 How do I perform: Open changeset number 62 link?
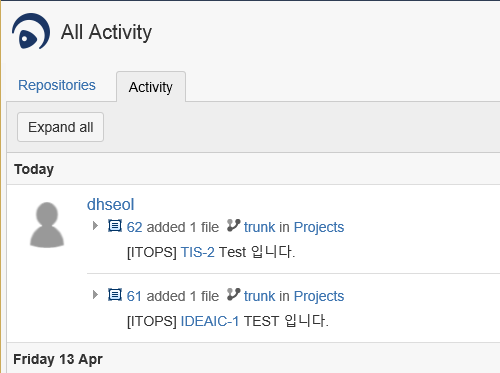134,227
